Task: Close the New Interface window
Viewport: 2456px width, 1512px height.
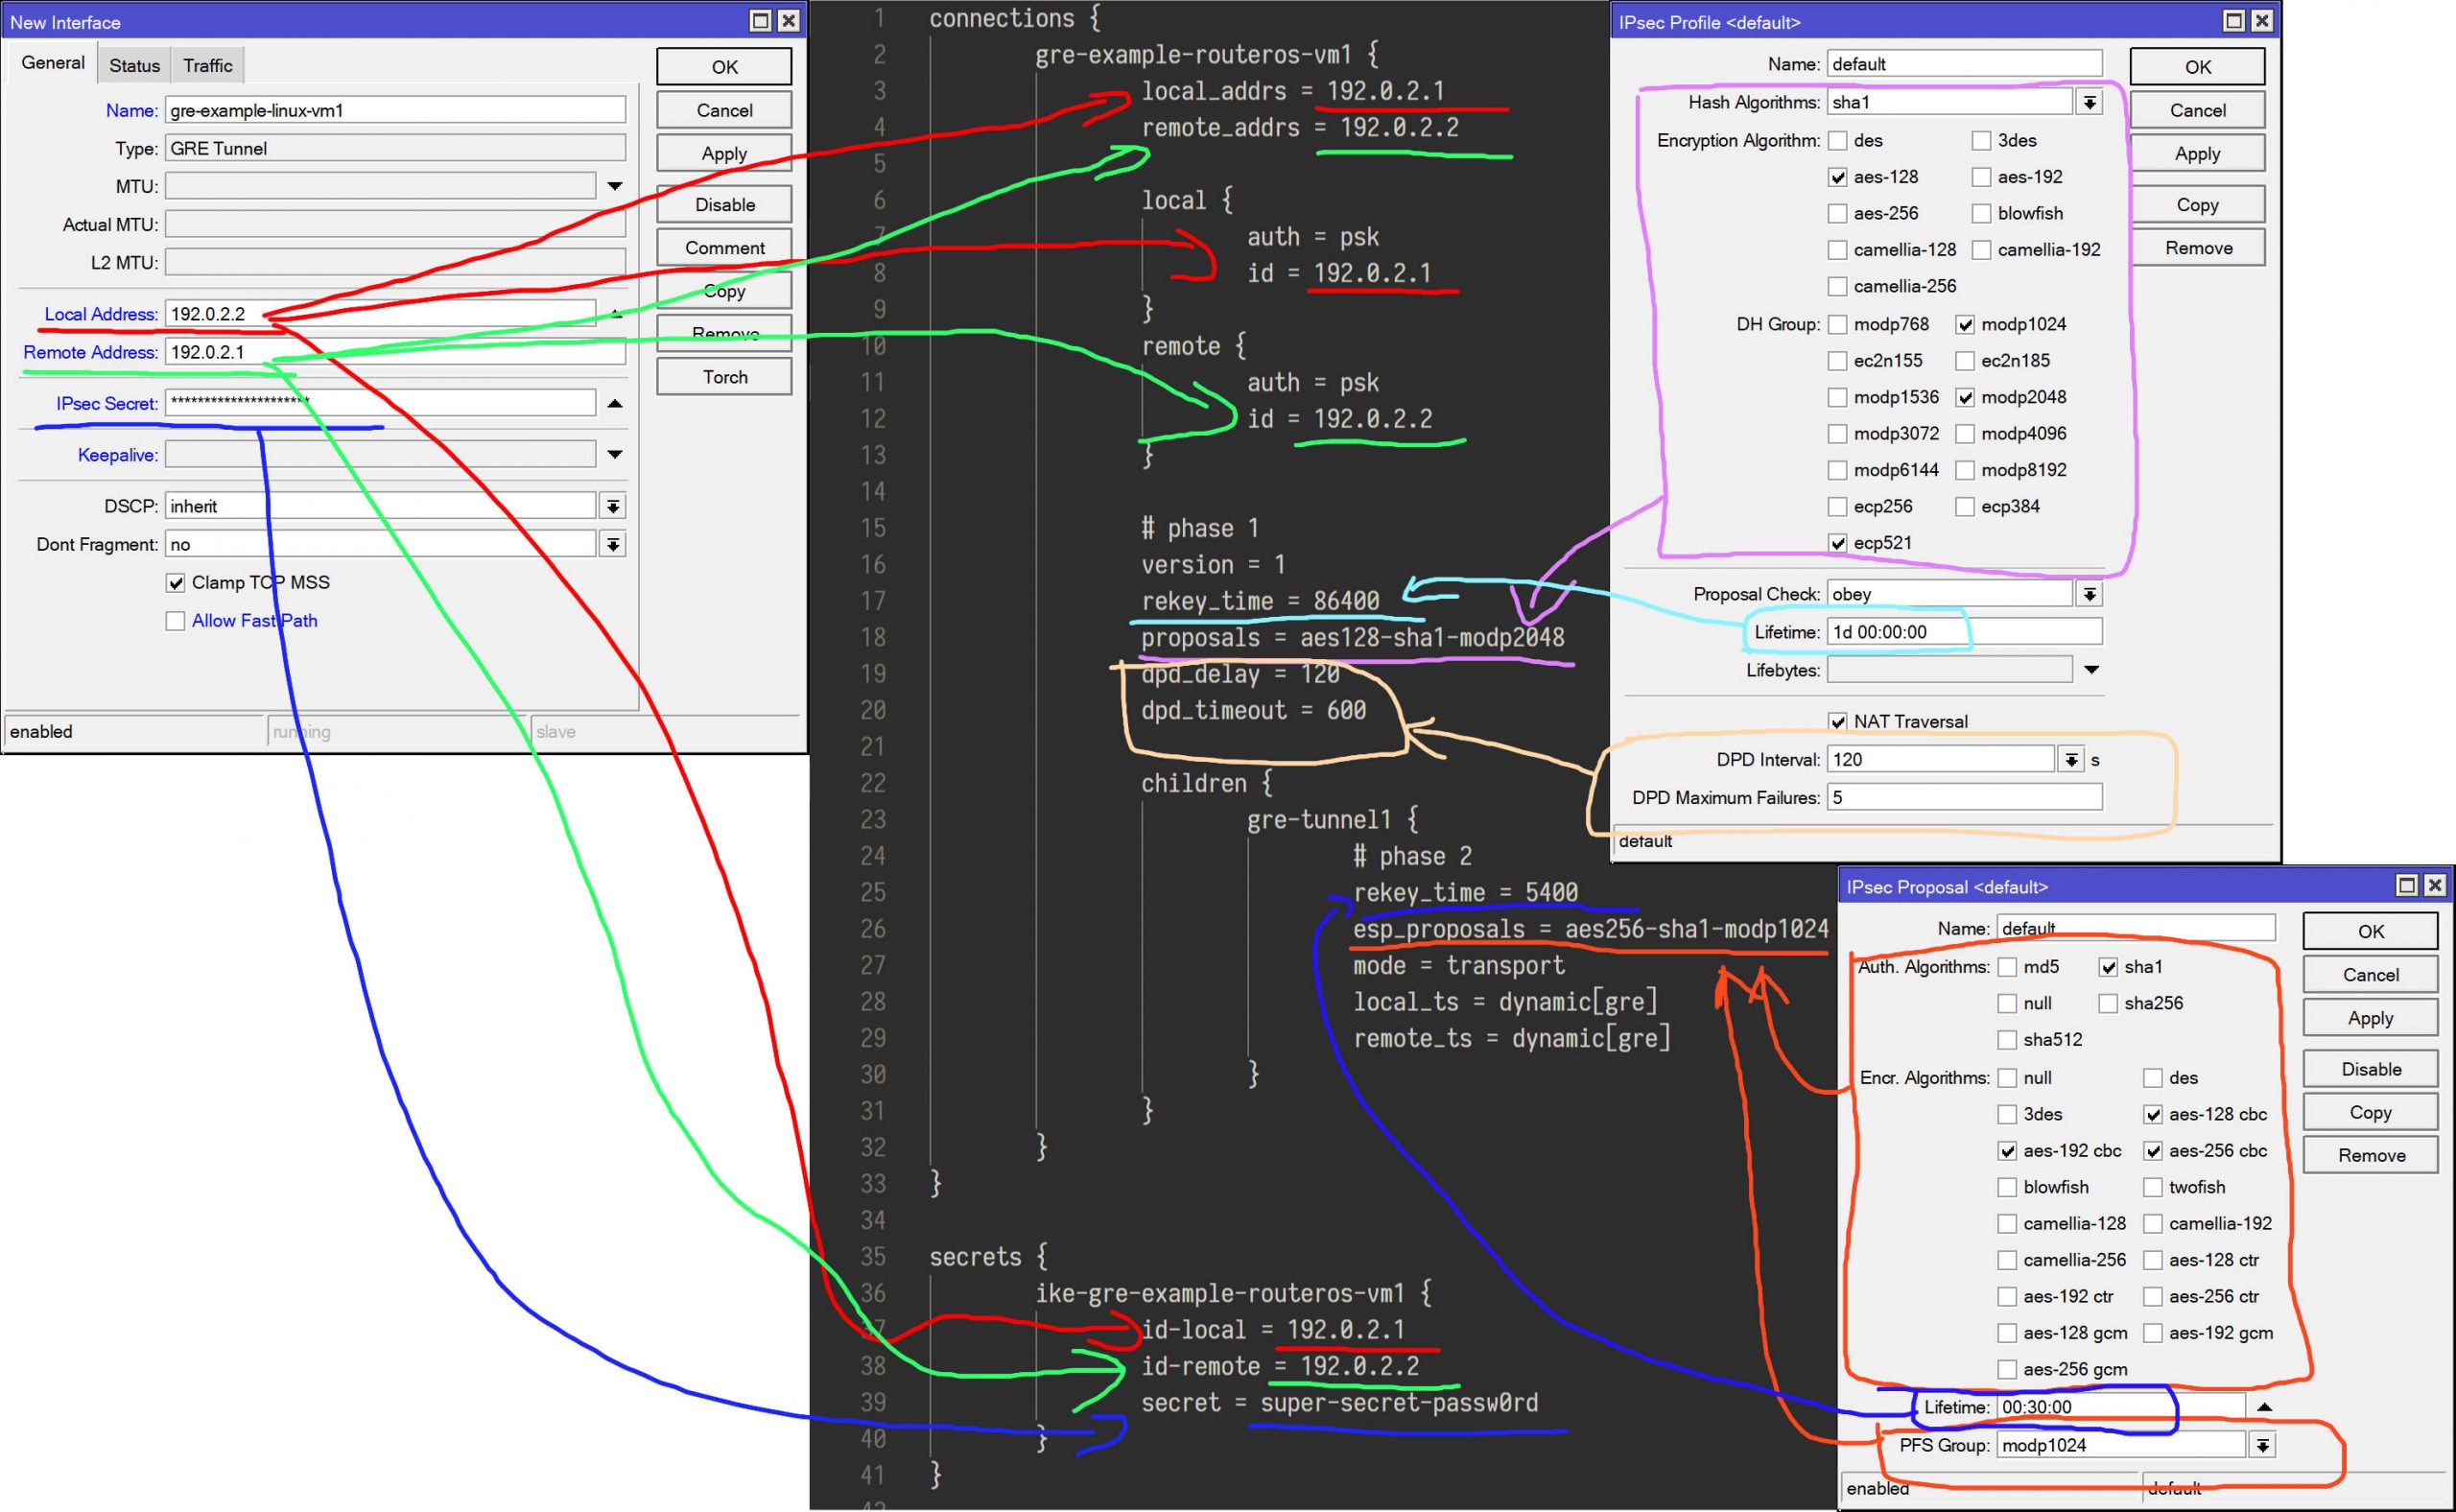Action: point(789,21)
